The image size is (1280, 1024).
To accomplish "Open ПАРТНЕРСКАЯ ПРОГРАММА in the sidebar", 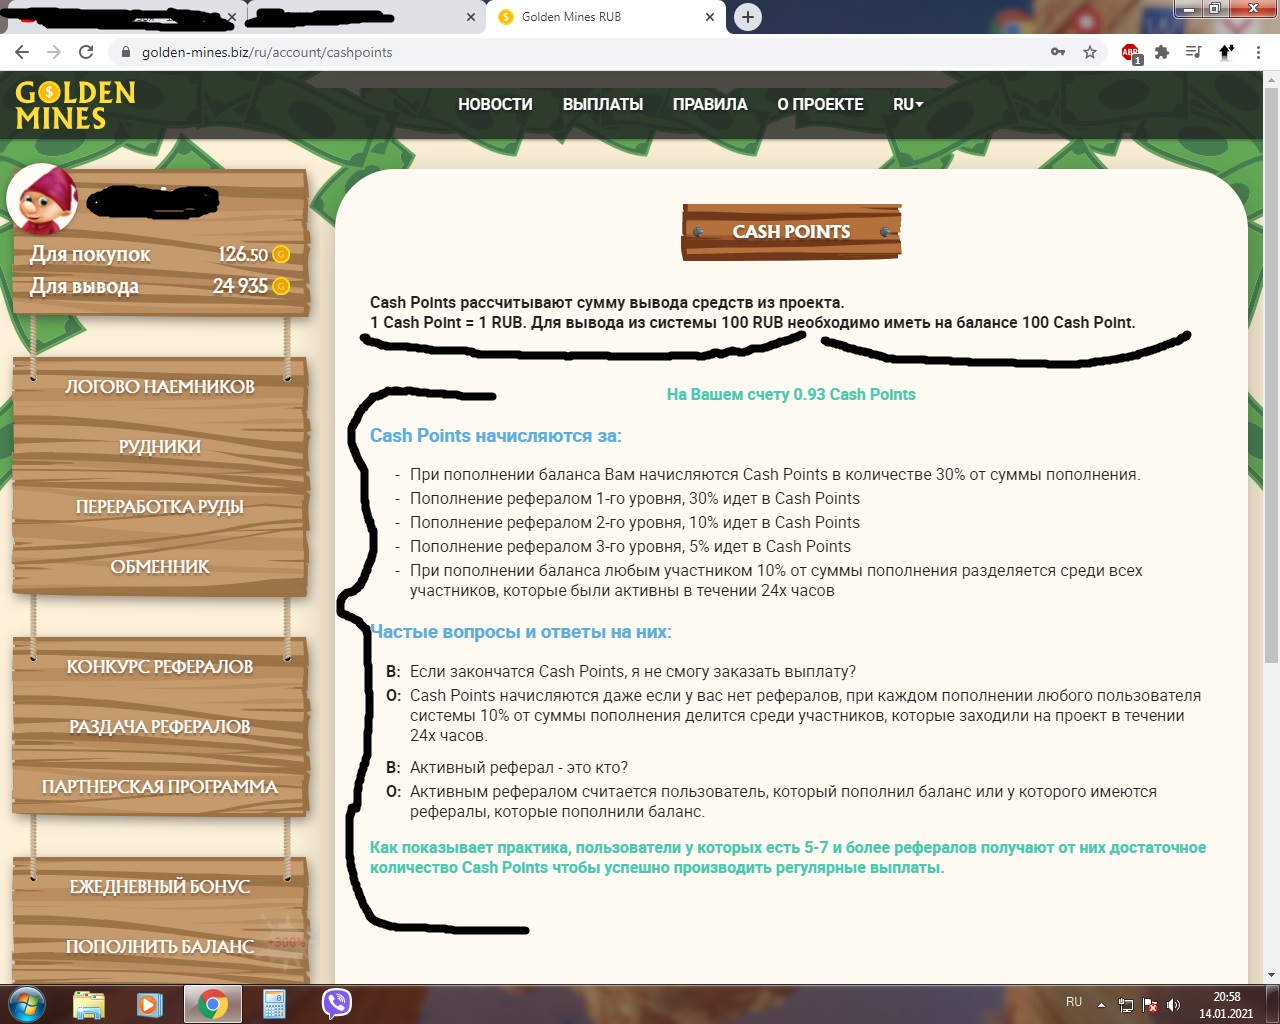I will pyautogui.click(x=160, y=787).
